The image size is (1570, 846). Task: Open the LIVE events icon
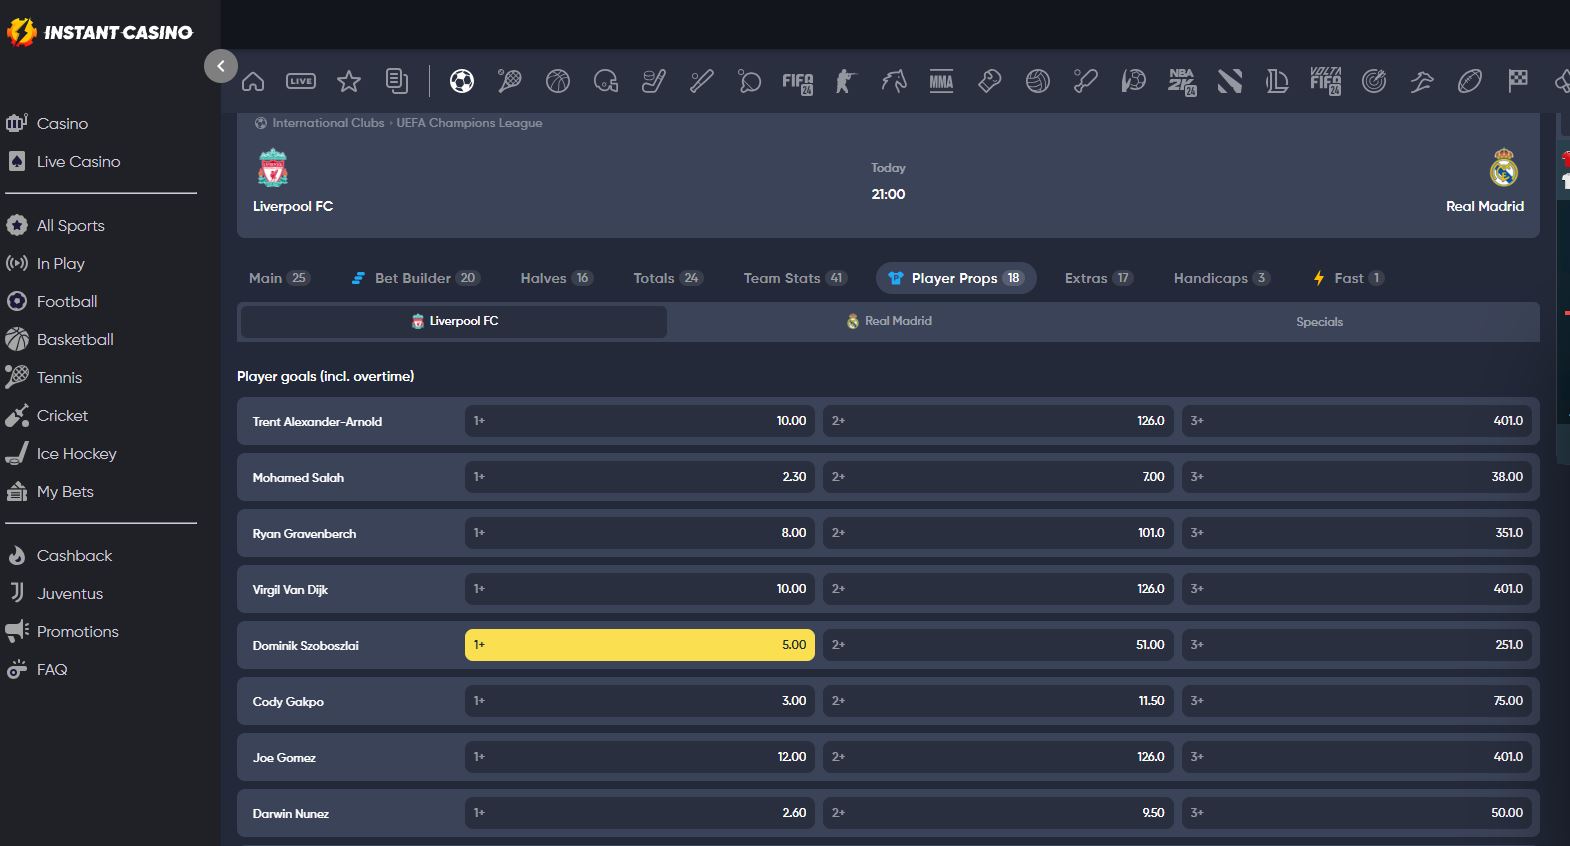click(x=301, y=81)
